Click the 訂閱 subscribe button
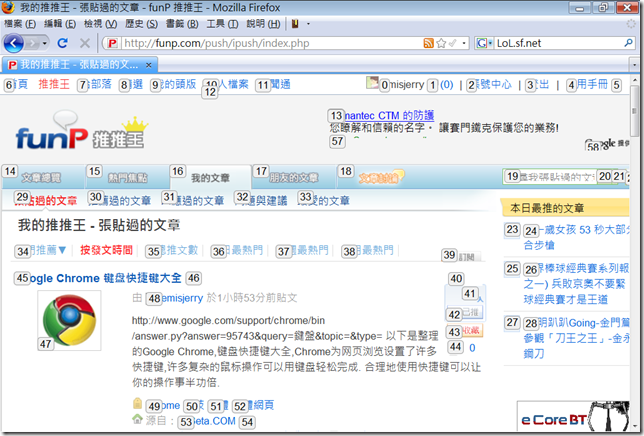 463,257
